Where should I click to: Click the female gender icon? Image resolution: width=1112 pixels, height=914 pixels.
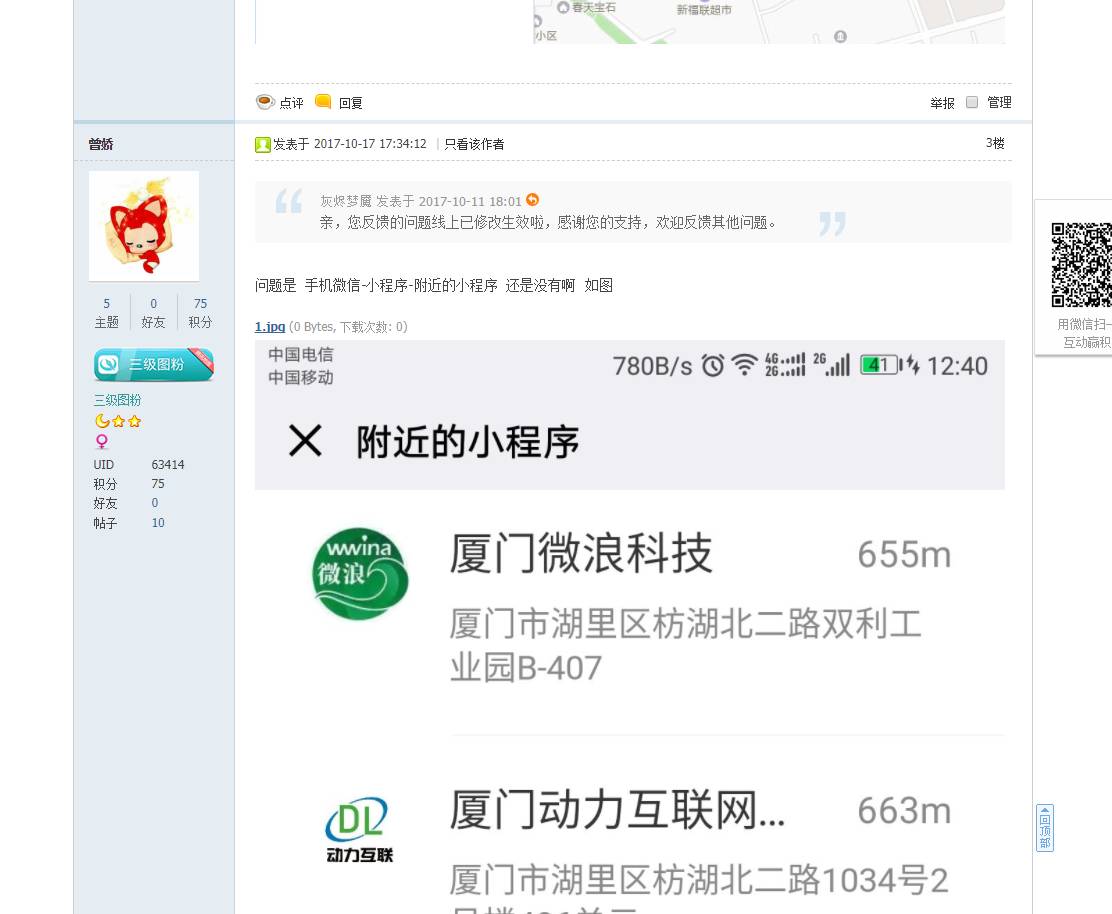click(101, 441)
